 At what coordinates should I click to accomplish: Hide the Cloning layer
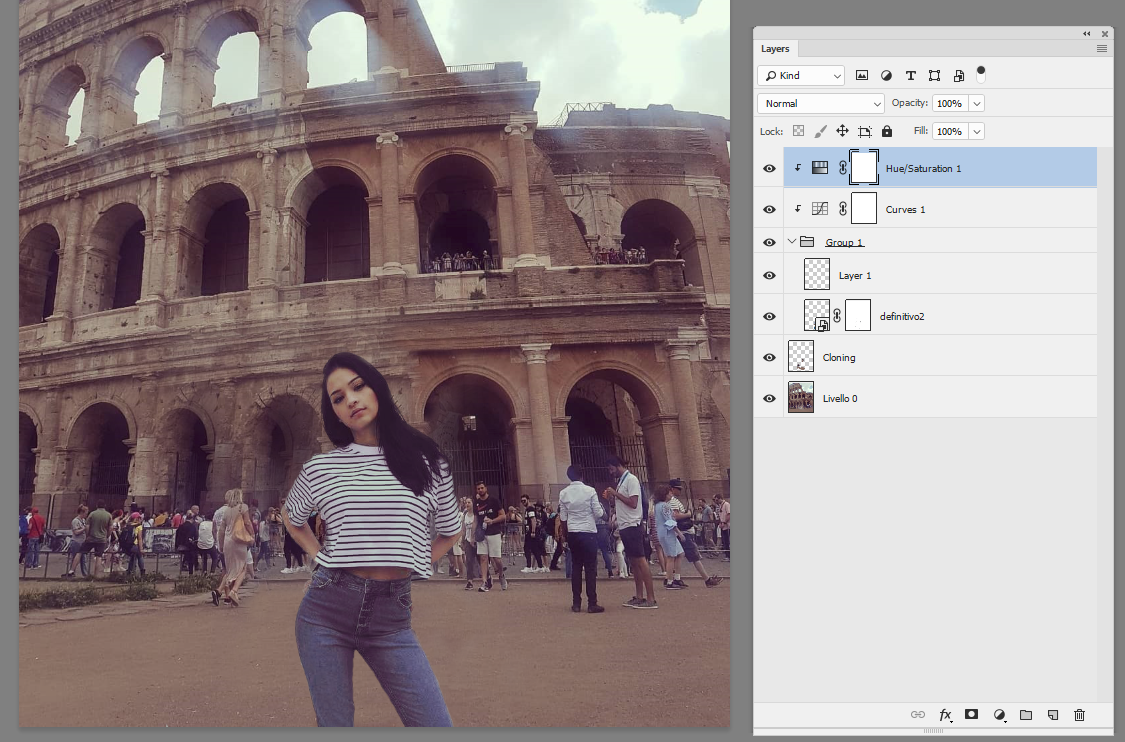tap(769, 357)
